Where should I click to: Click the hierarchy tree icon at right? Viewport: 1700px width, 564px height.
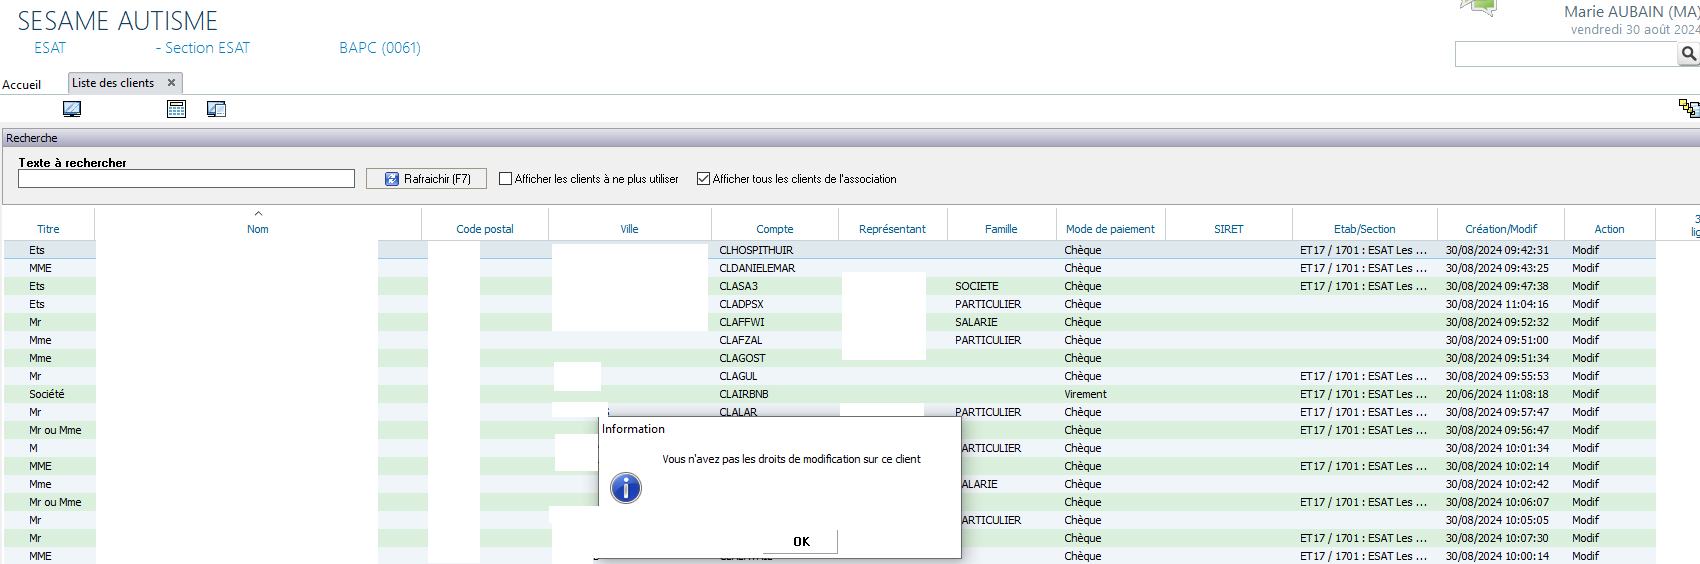(x=1688, y=108)
